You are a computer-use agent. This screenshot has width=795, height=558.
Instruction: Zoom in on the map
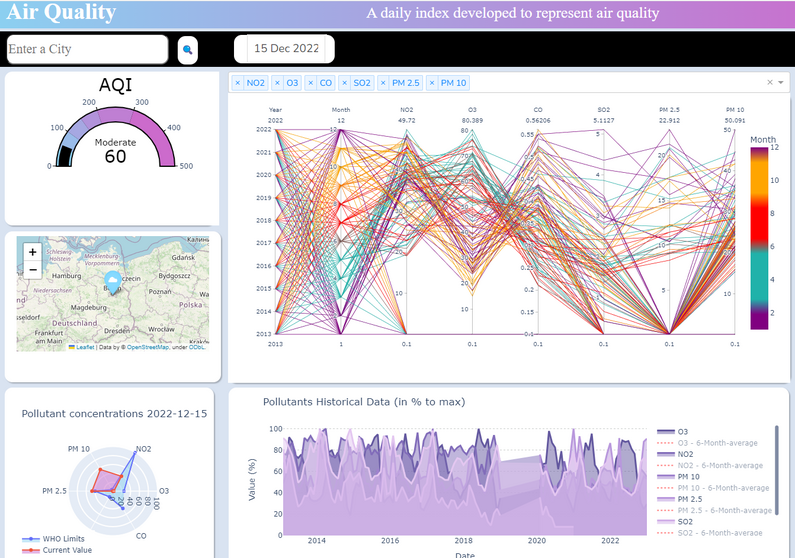click(32, 252)
